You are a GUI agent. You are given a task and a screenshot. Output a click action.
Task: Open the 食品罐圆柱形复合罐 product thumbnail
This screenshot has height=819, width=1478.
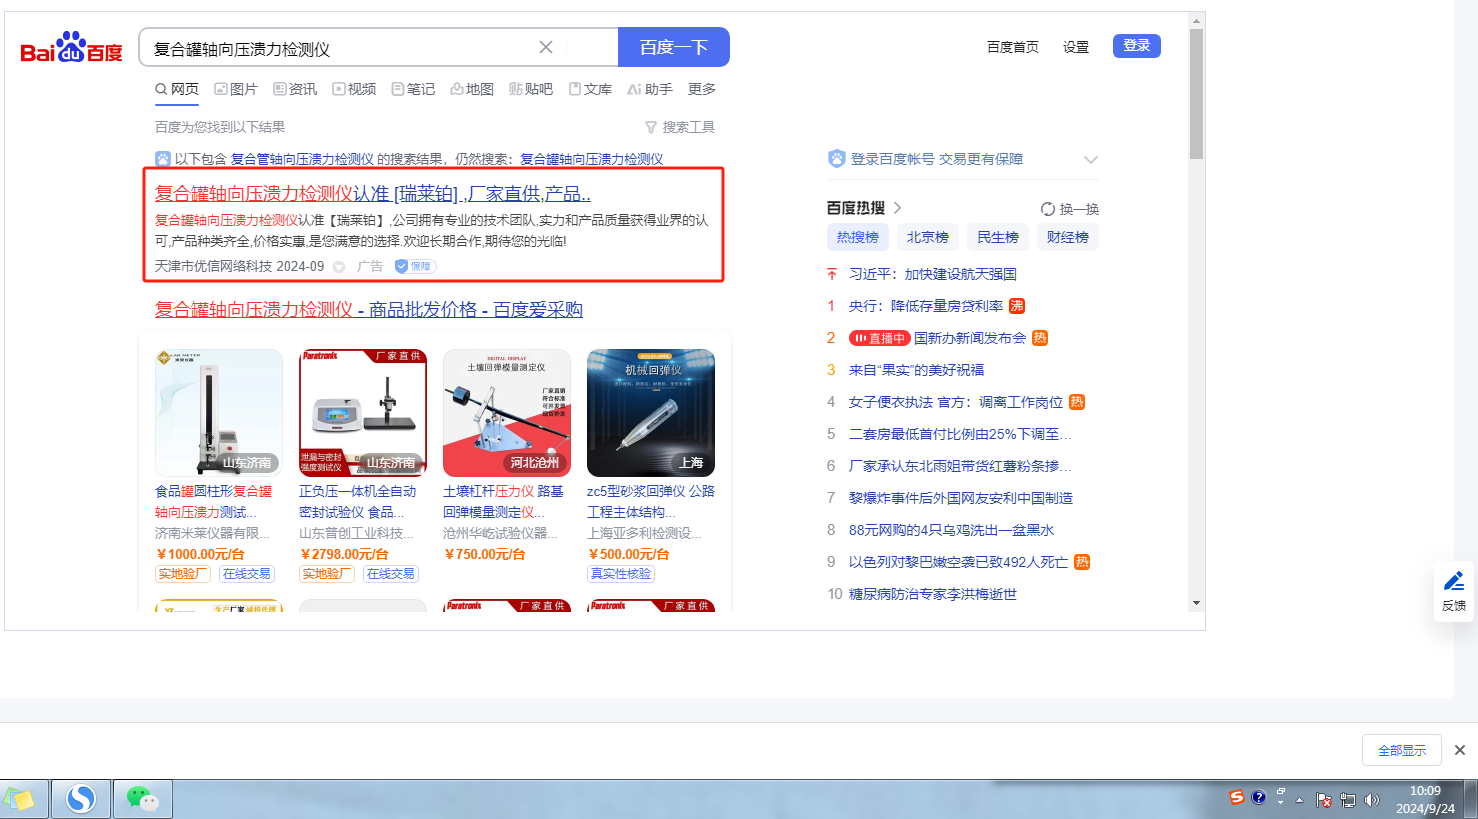pos(219,413)
